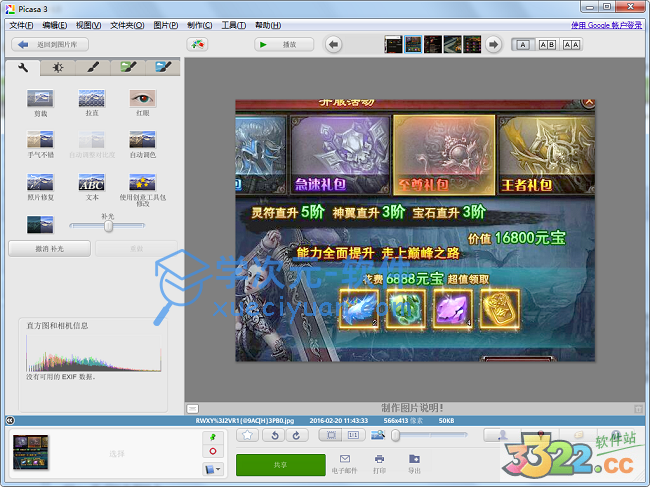Go to the next photo with right arrow
650x487 pixels.
tap(493, 44)
